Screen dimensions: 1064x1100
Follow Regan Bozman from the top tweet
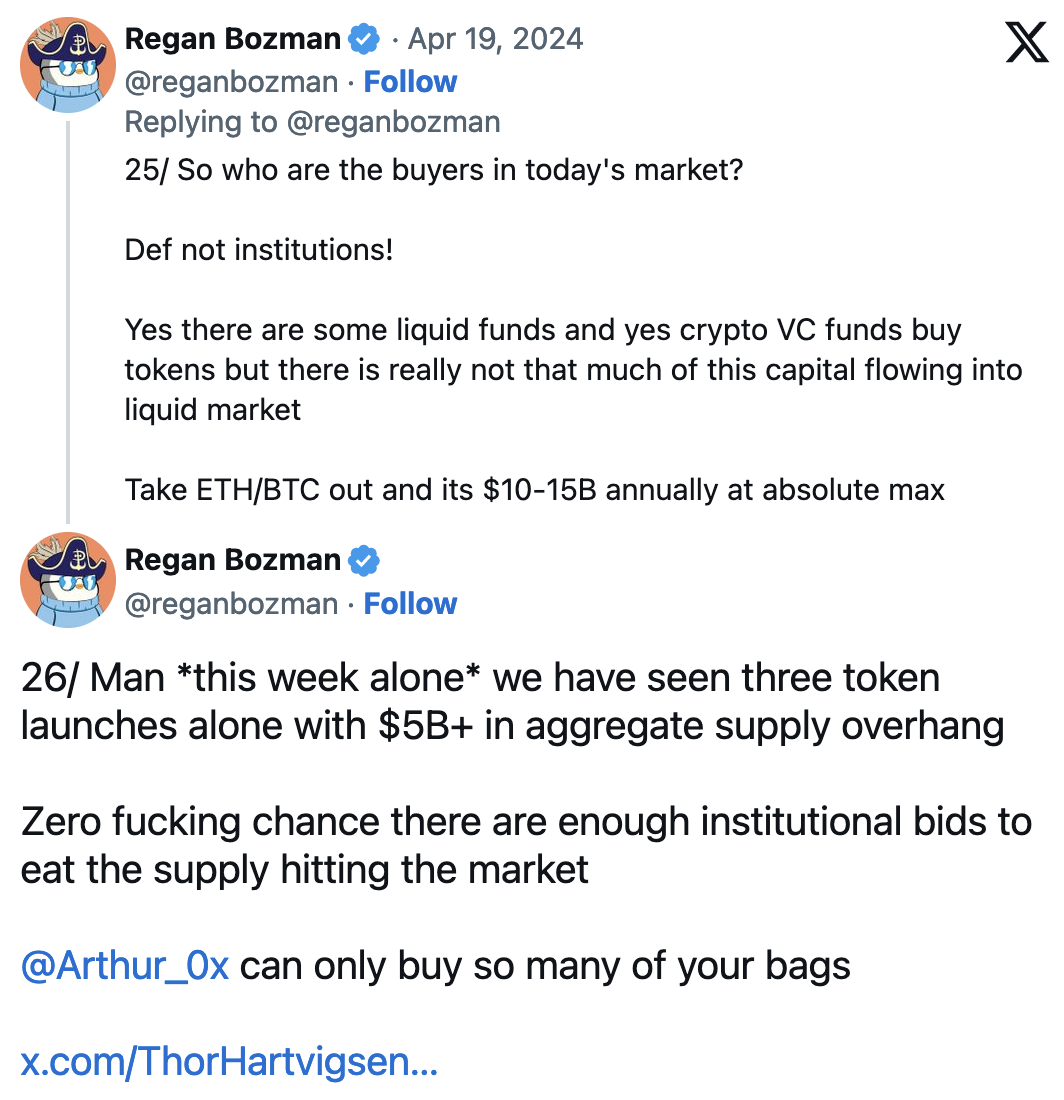[410, 82]
